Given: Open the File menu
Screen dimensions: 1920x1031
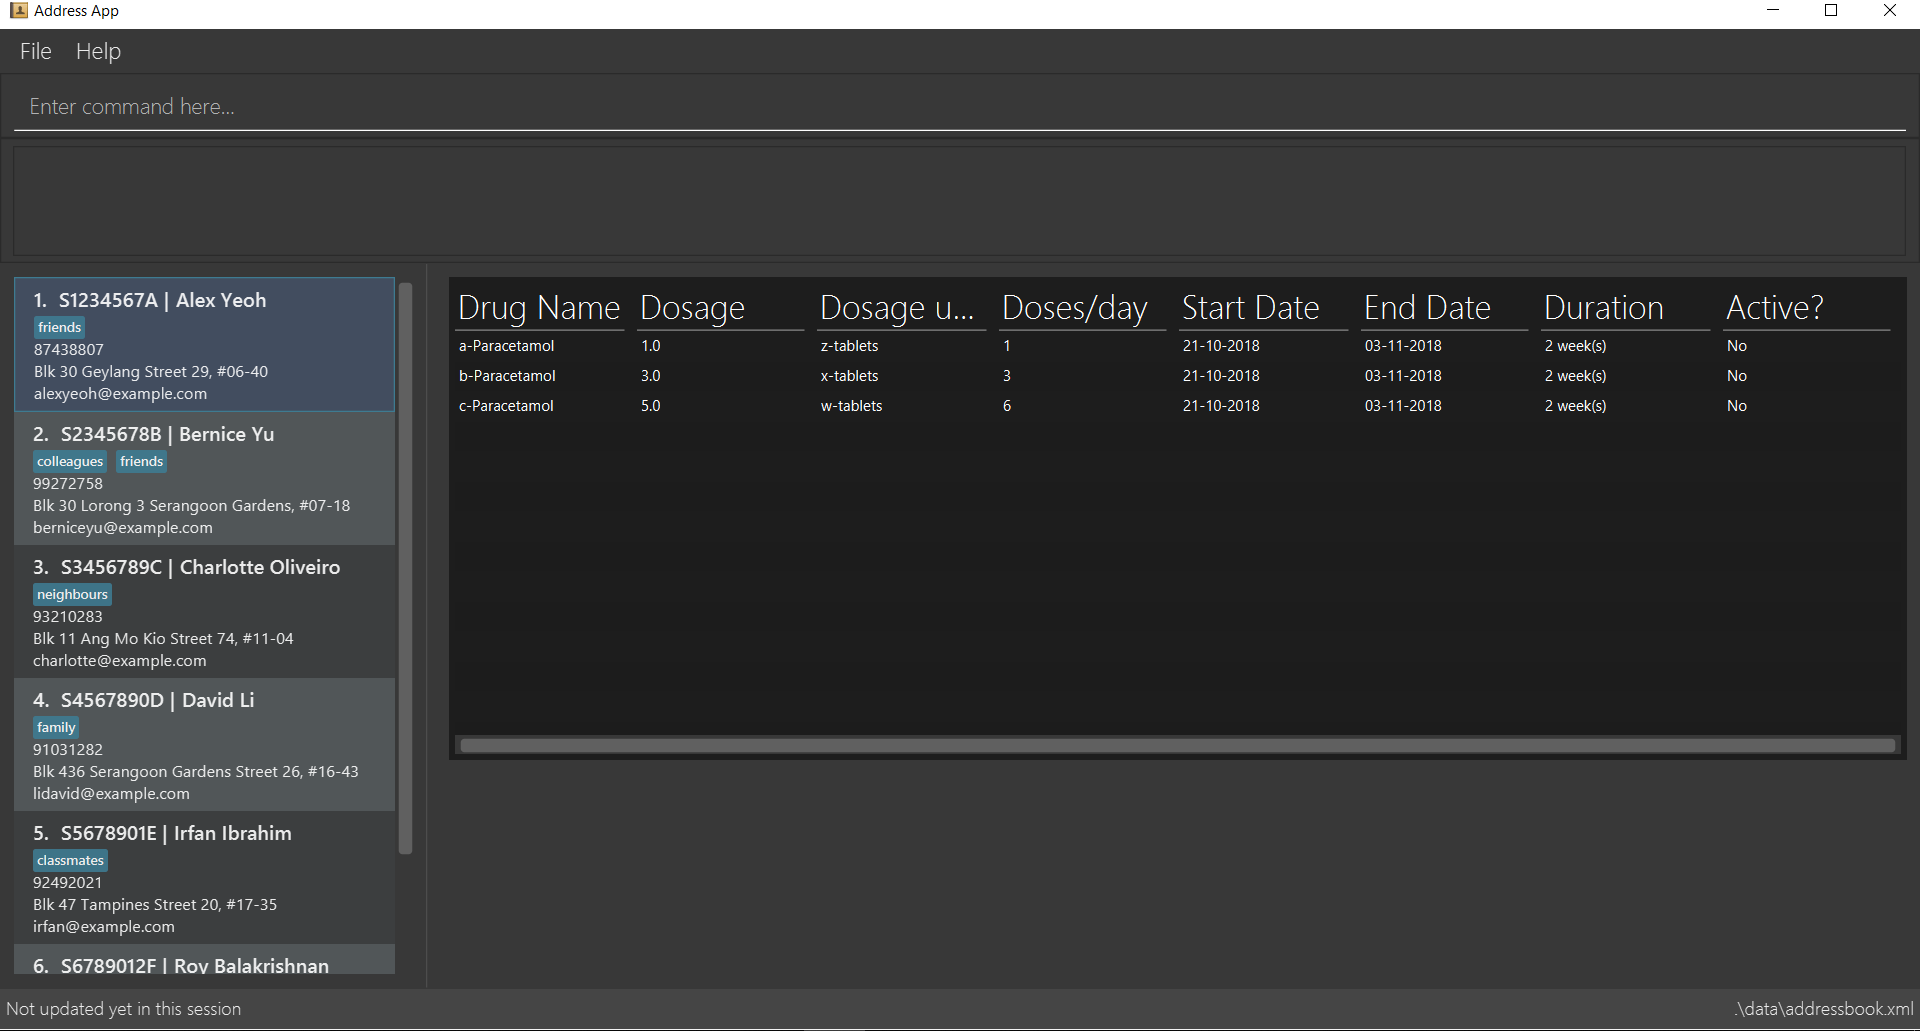Looking at the screenshot, I should 35,51.
